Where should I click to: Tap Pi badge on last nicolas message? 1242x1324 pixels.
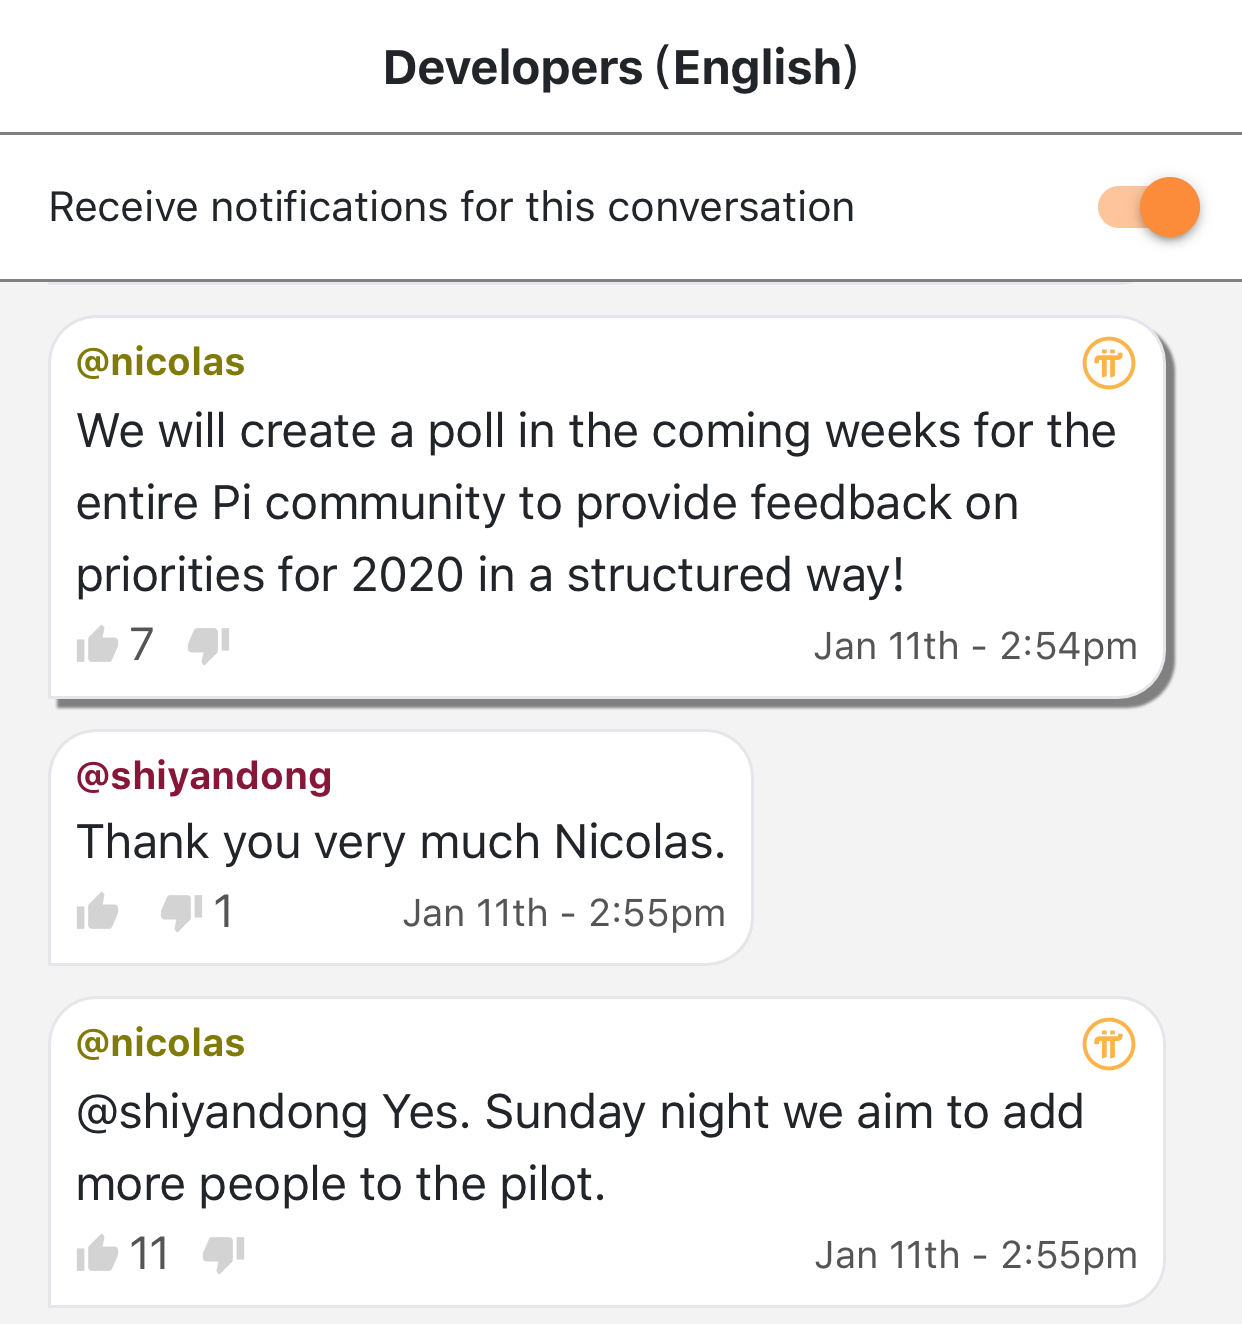point(1109,1045)
